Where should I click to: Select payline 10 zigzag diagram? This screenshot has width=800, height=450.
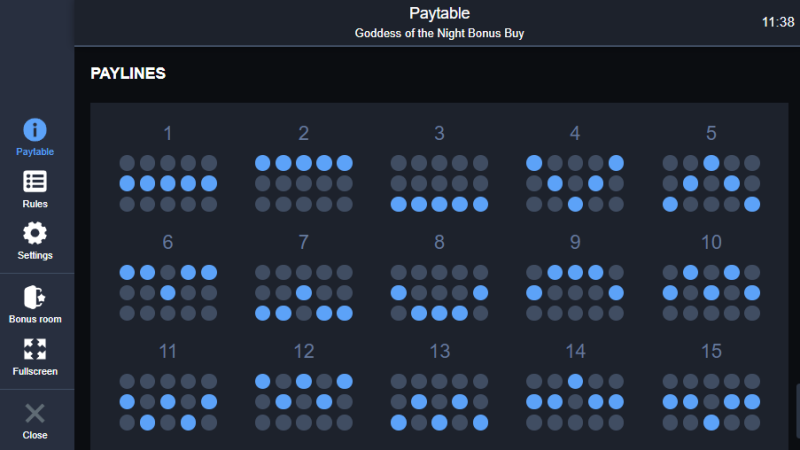pos(711,293)
